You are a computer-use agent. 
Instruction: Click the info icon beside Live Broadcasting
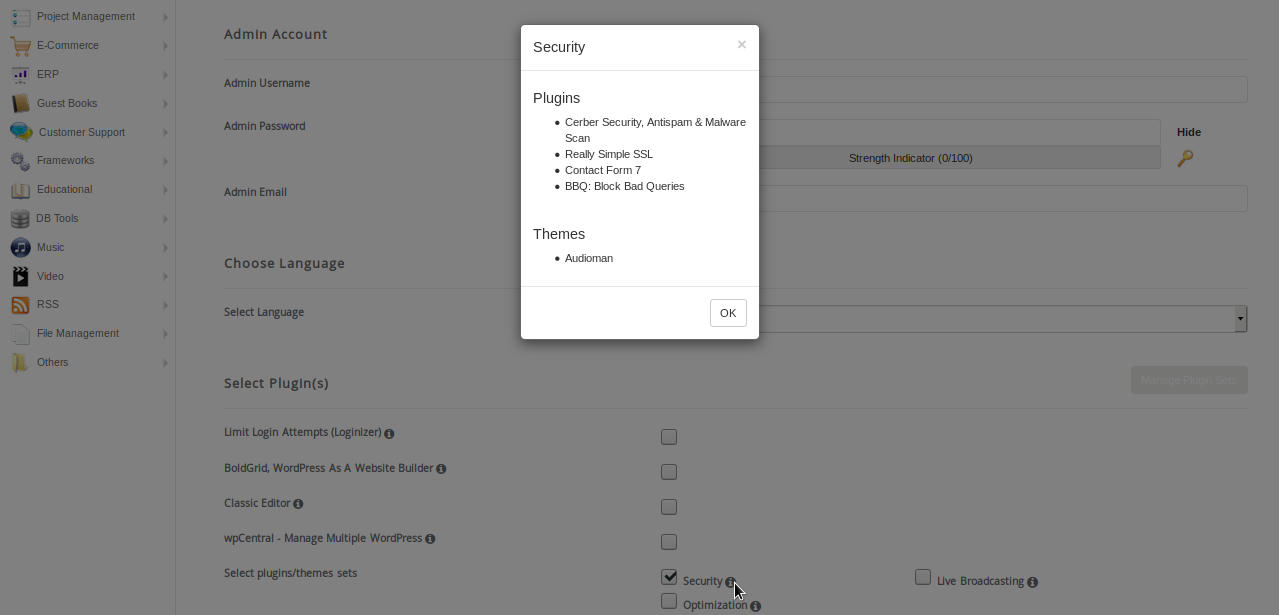[1032, 581]
